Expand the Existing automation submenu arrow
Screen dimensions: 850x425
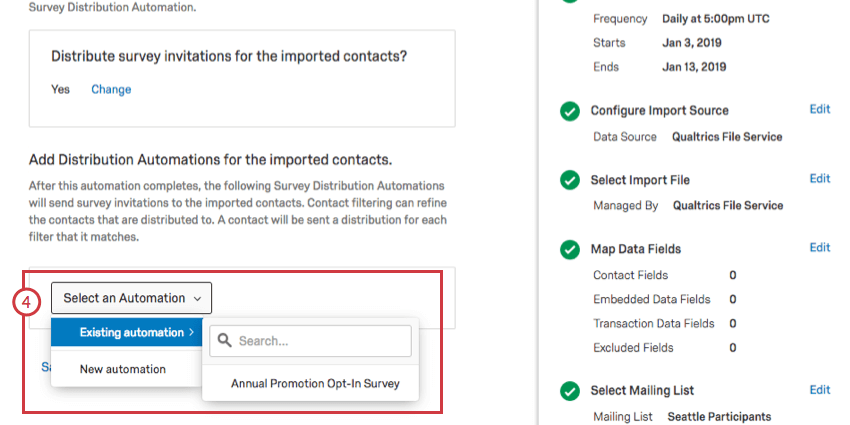(x=191, y=332)
